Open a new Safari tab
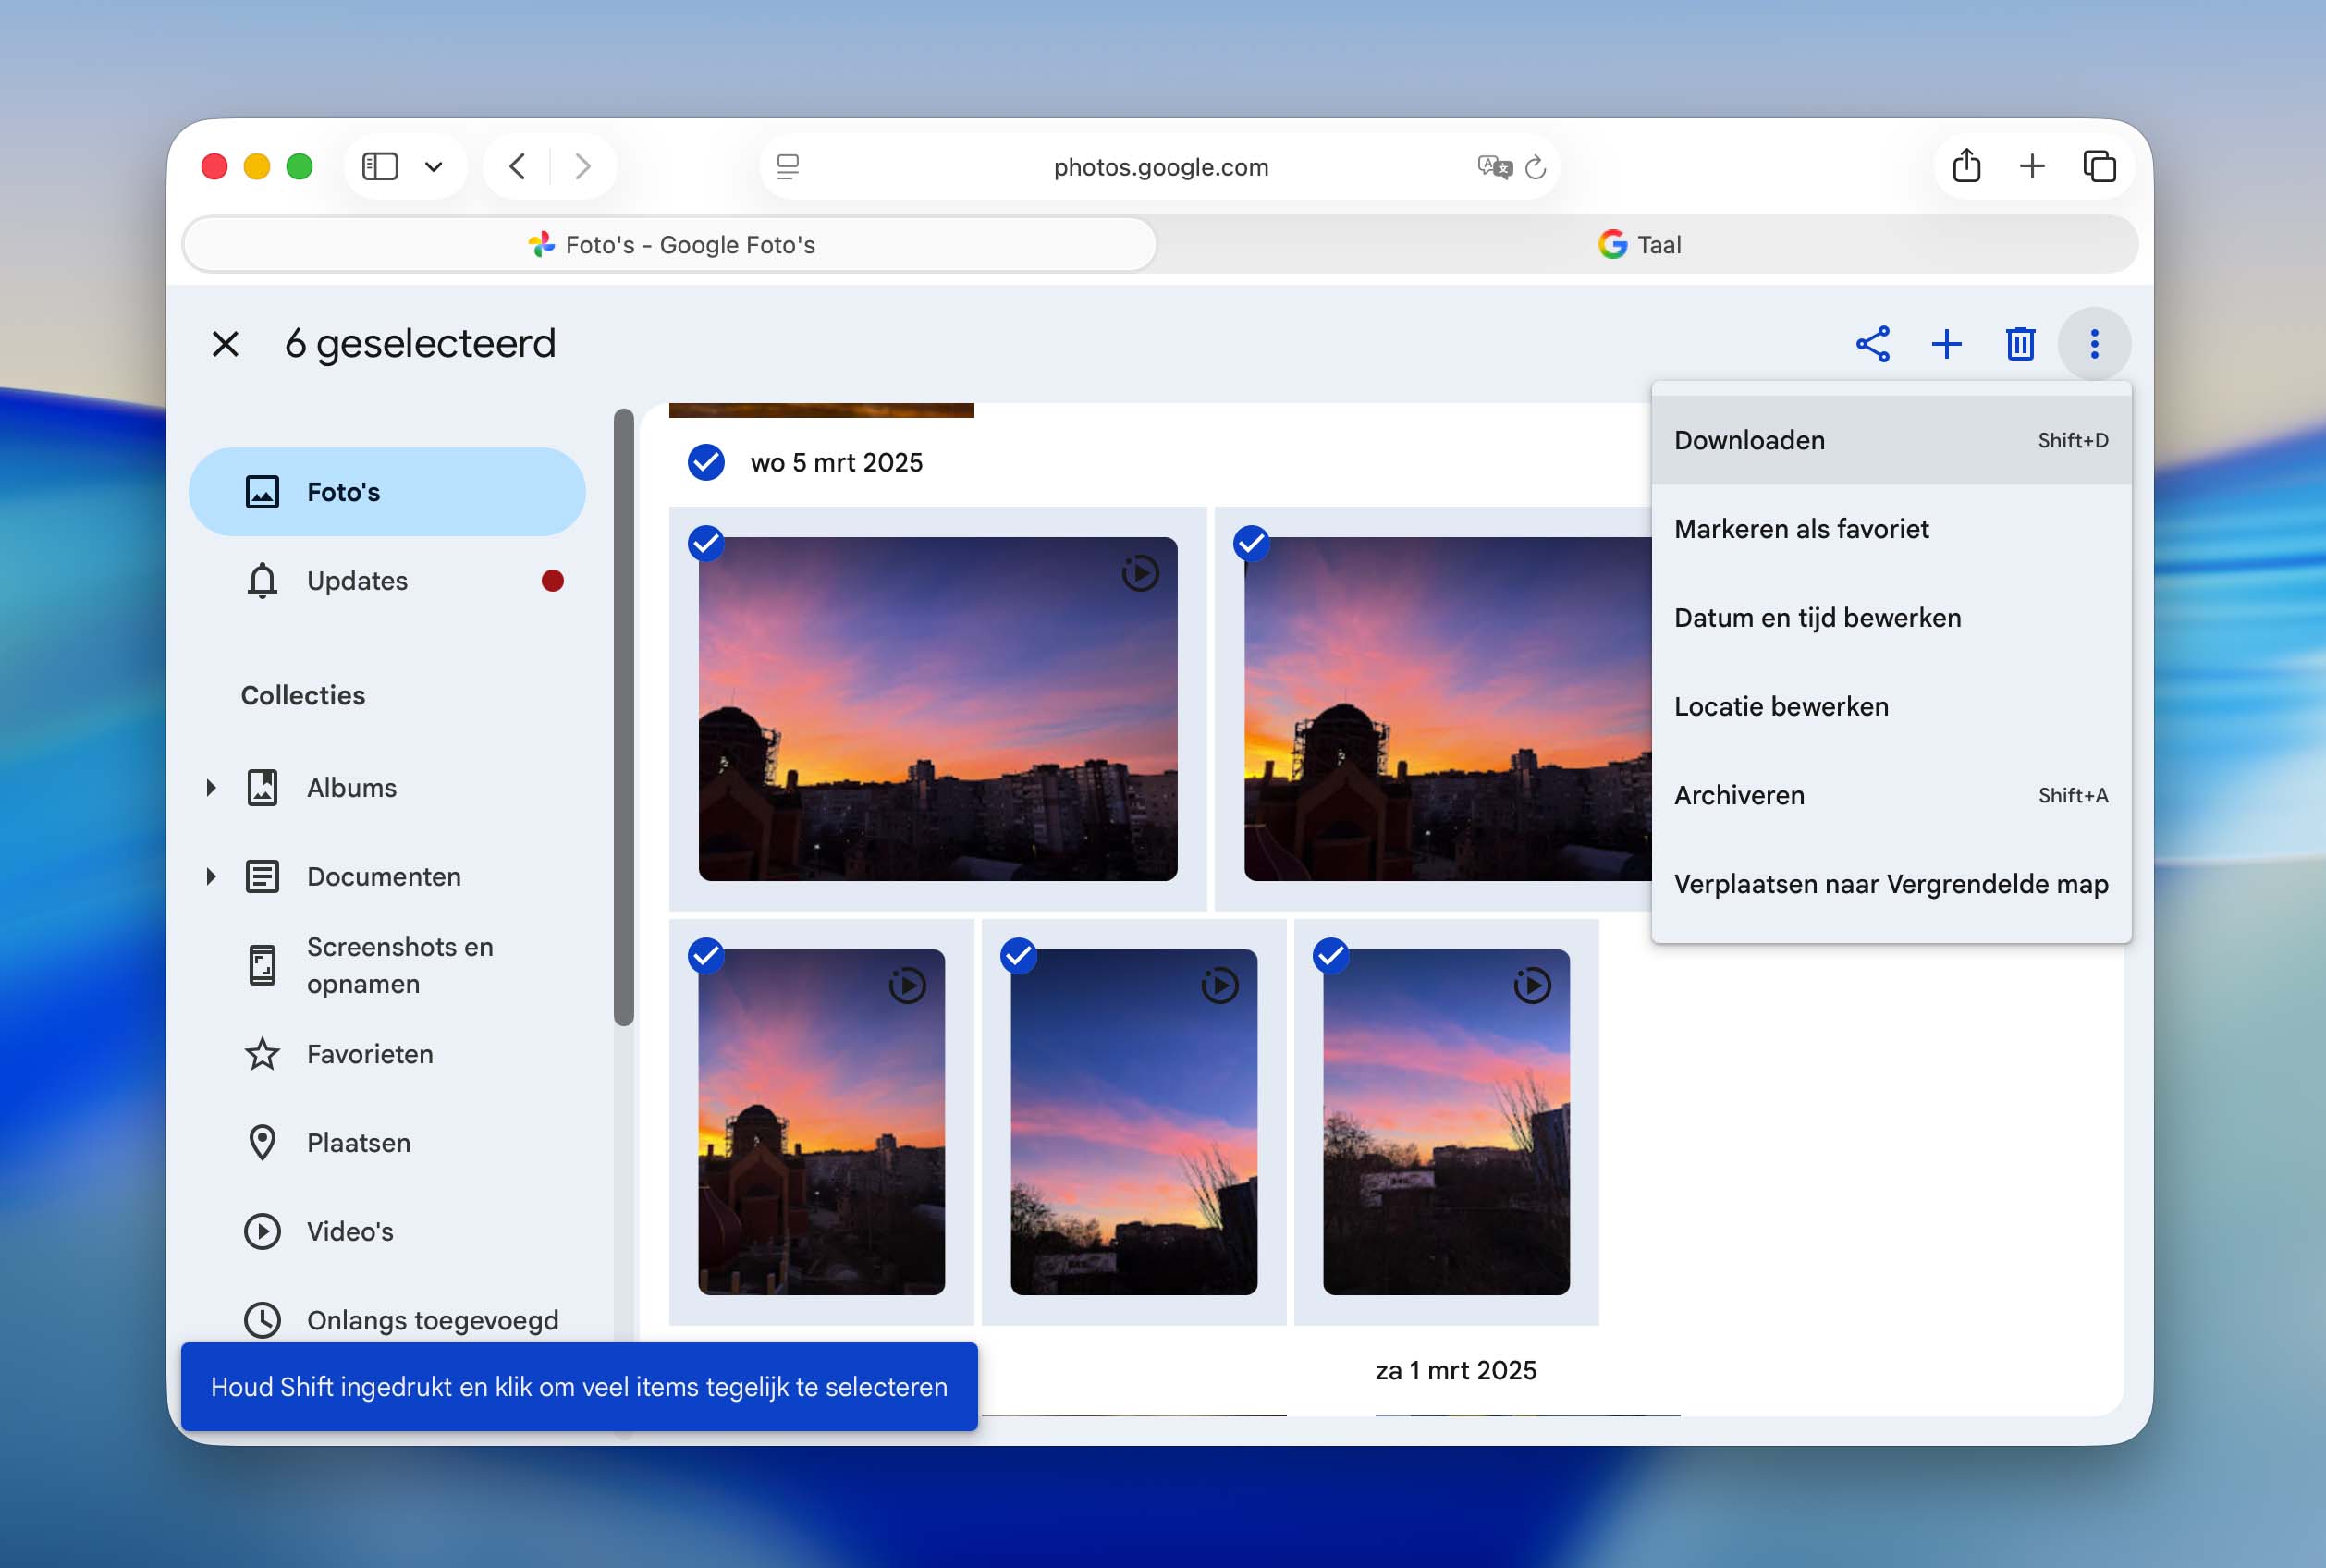 [2032, 166]
